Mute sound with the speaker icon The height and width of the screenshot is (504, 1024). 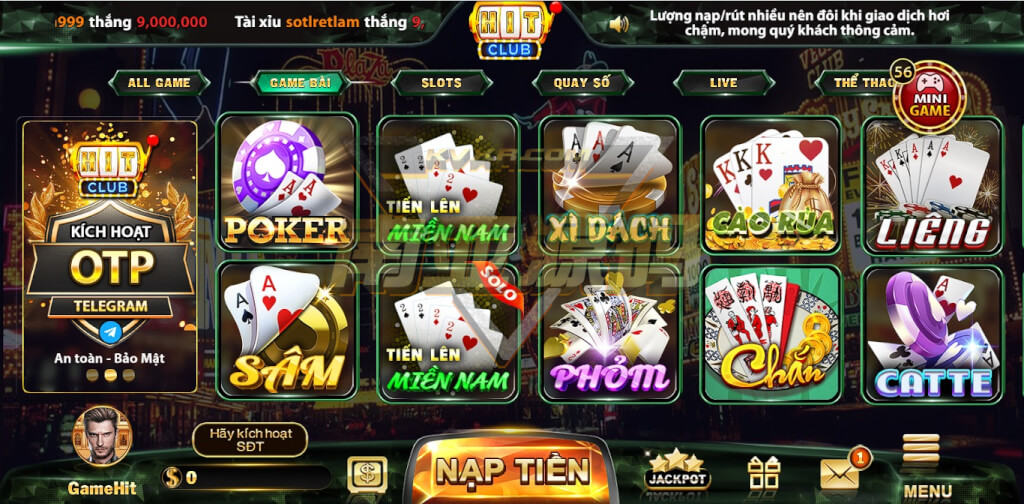618,24
